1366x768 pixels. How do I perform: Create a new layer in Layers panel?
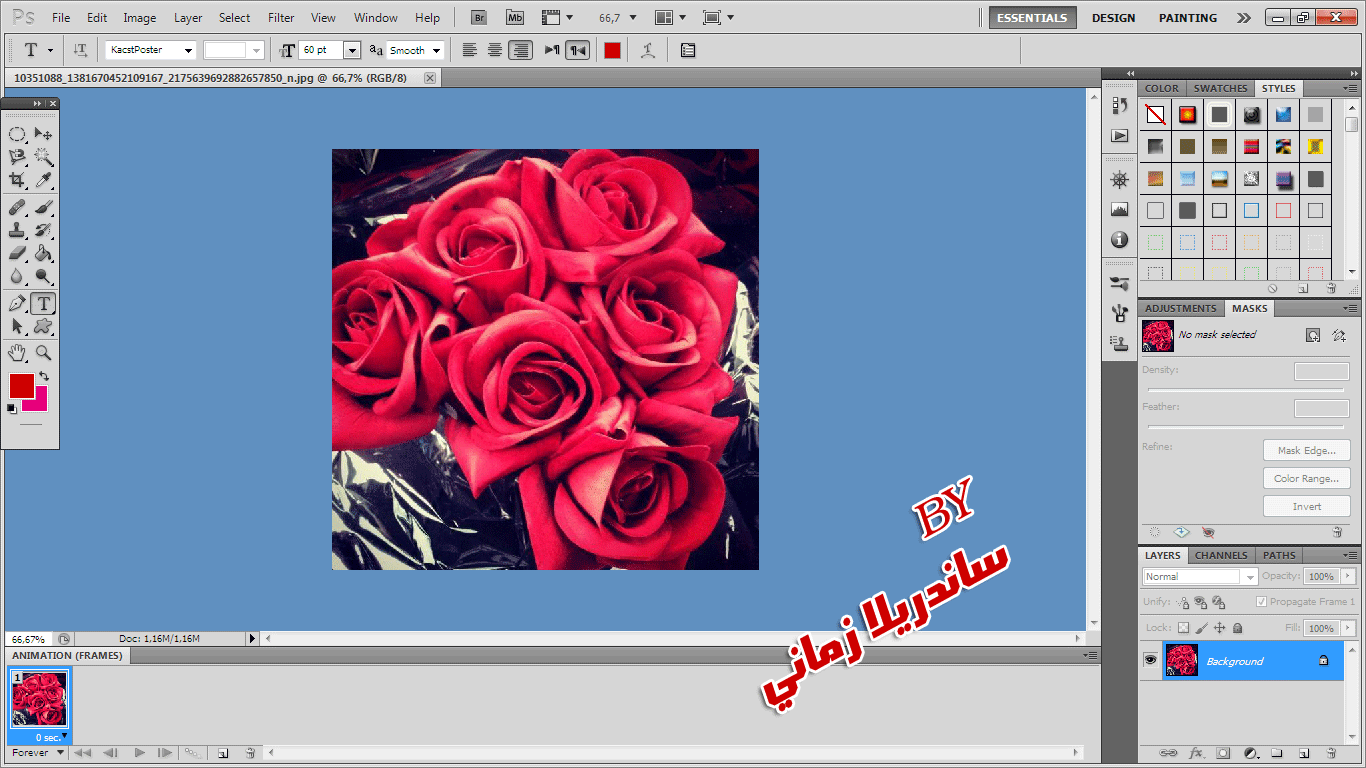(x=1304, y=753)
